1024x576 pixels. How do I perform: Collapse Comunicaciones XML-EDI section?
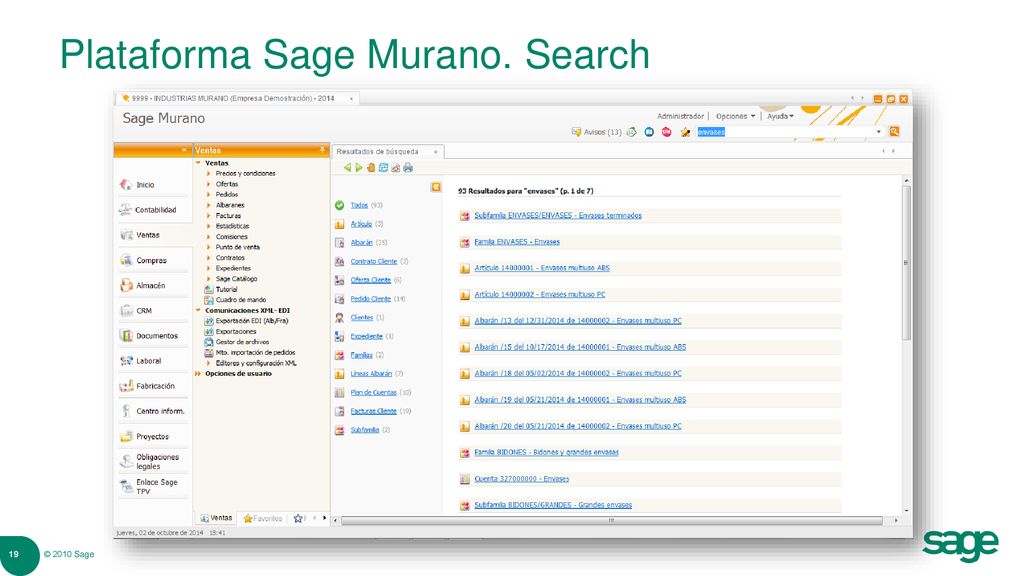198,310
